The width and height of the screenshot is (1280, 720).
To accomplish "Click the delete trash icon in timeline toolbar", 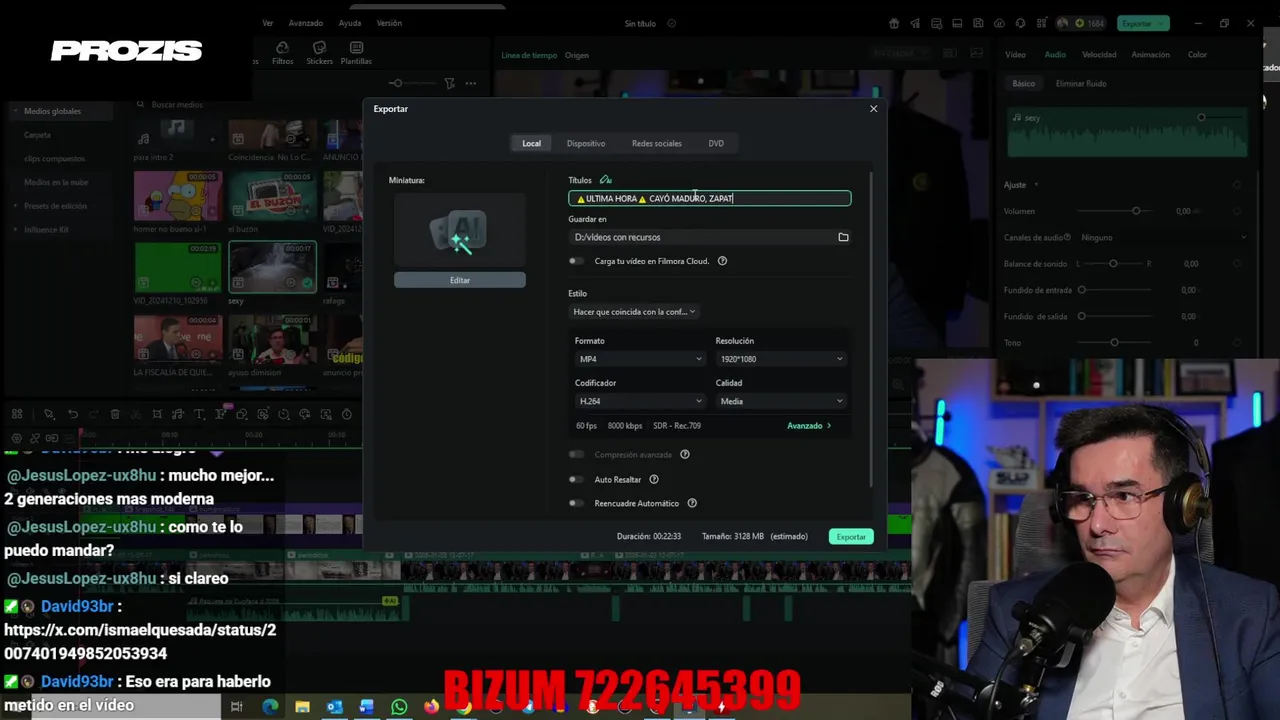I will (x=115, y=414).
